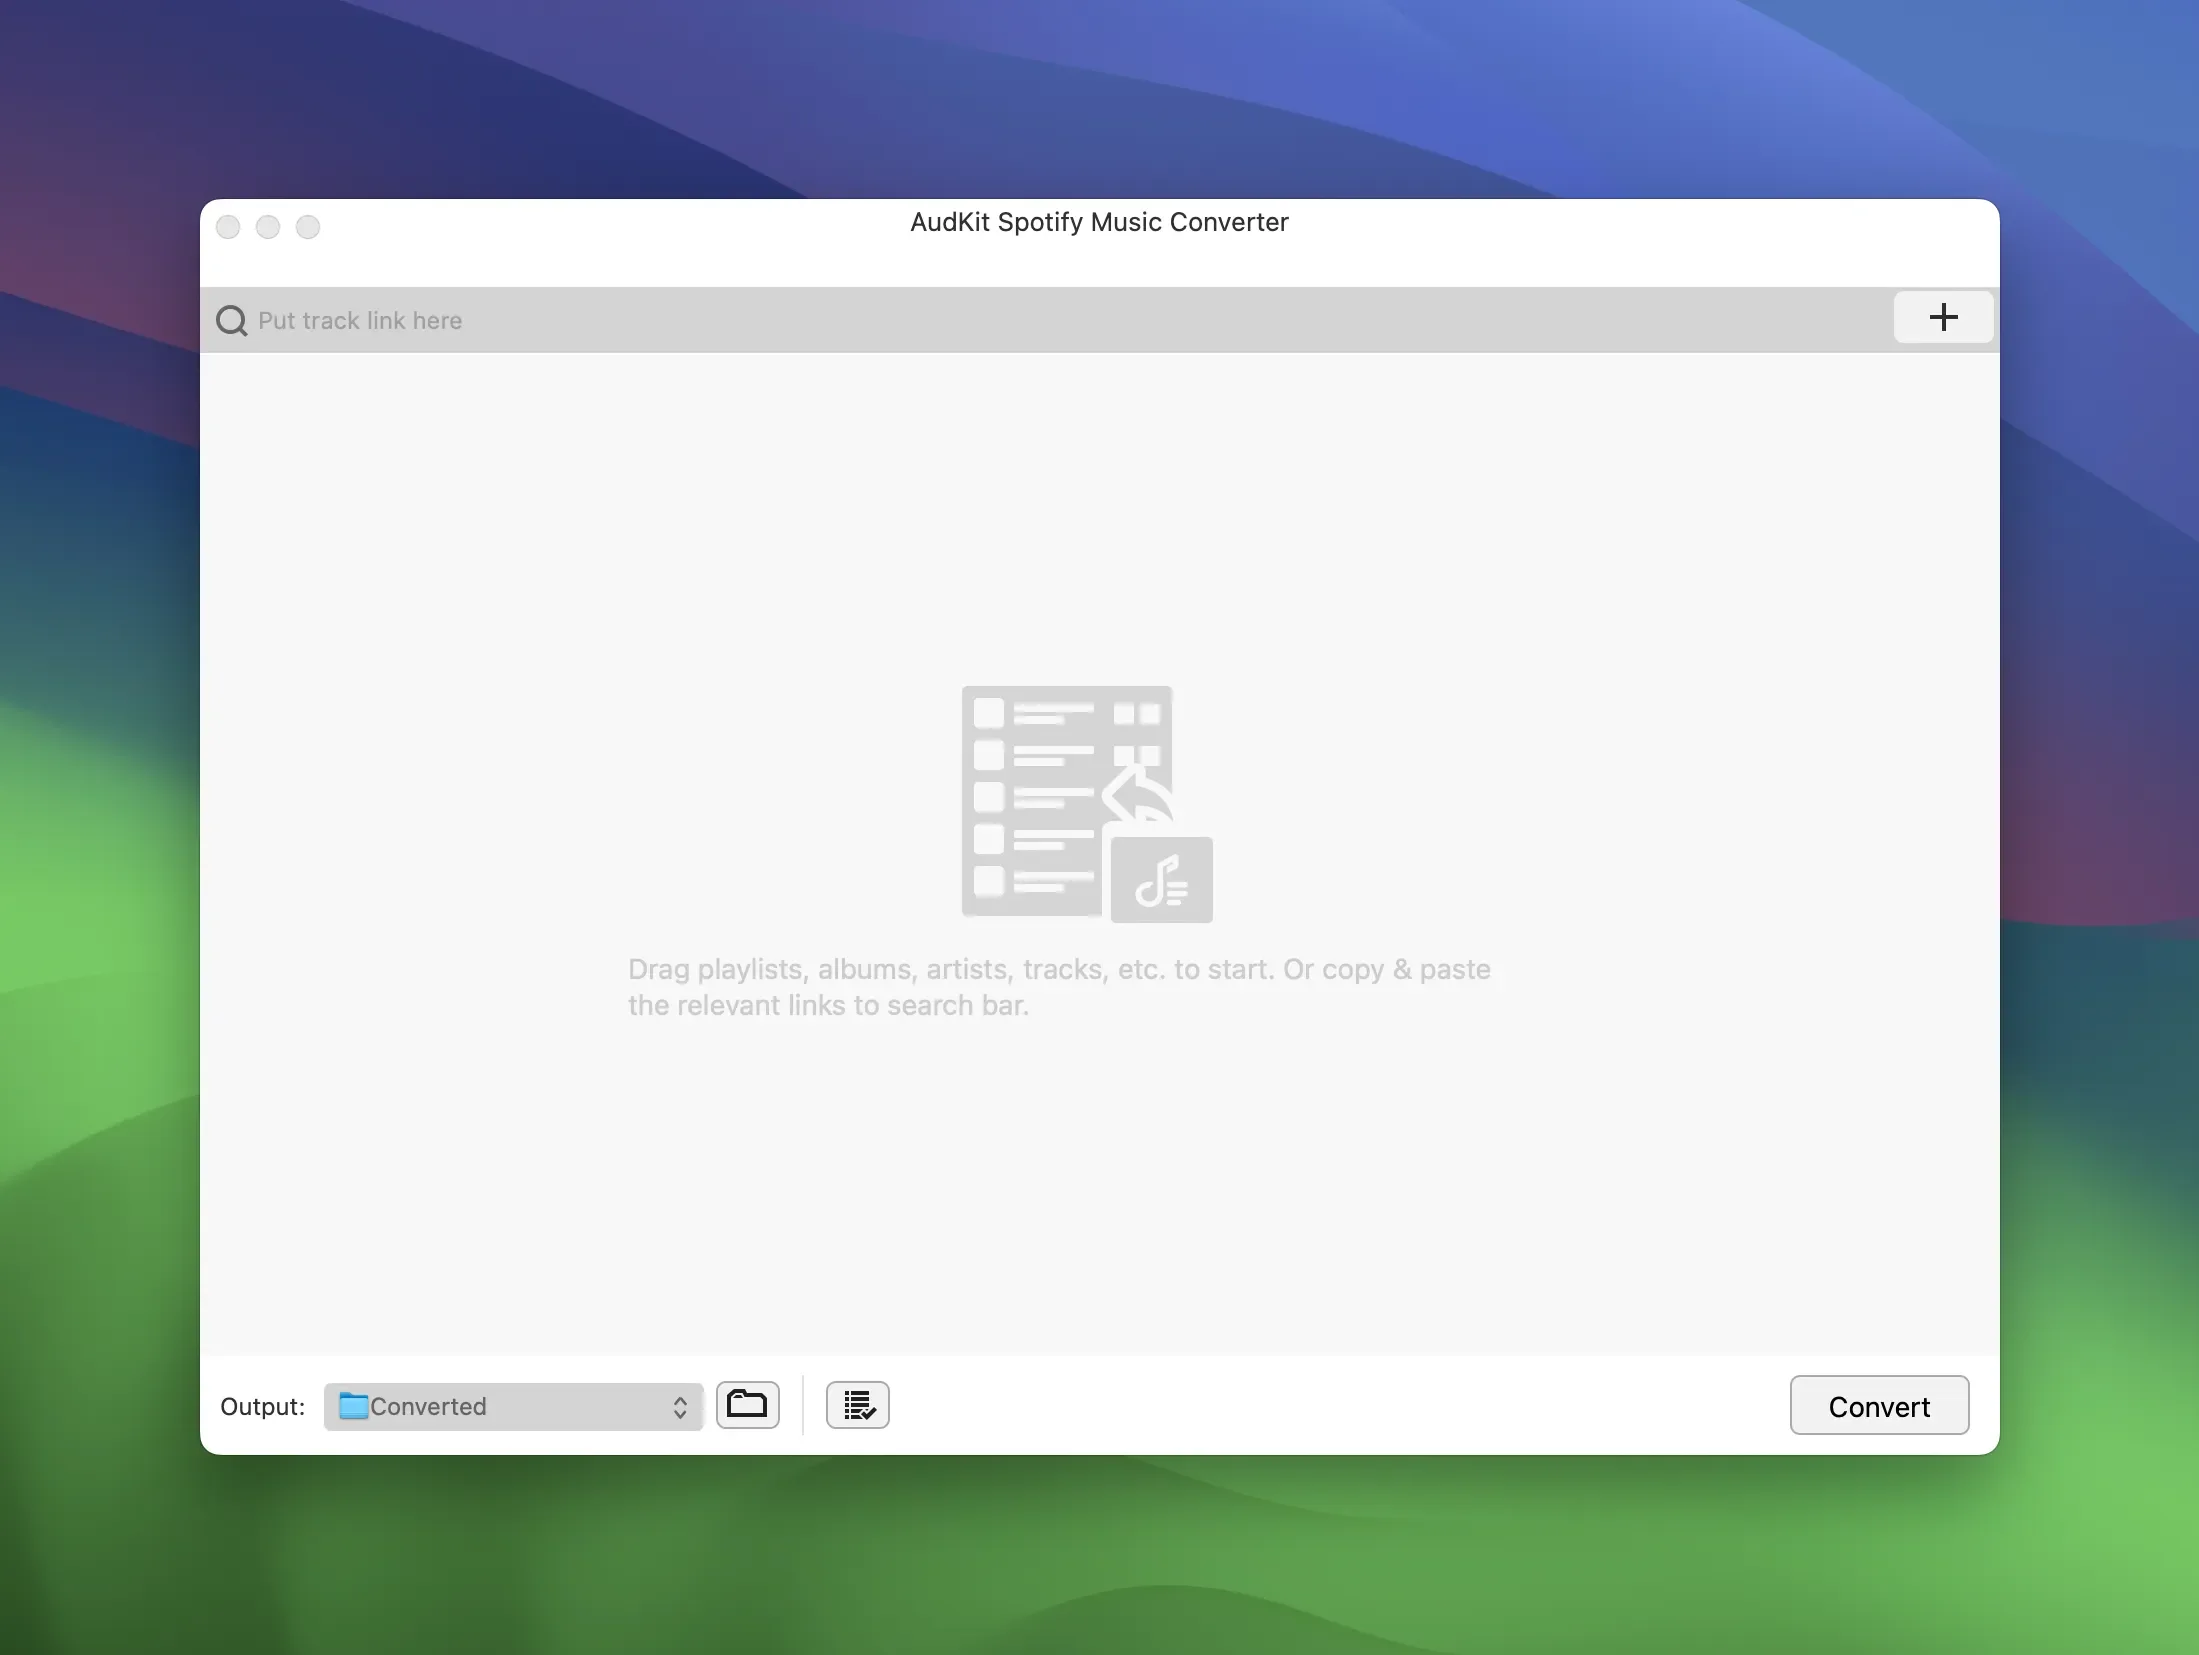Click the return-arrow icon within the placeholder graphic

click(1135, 795)
